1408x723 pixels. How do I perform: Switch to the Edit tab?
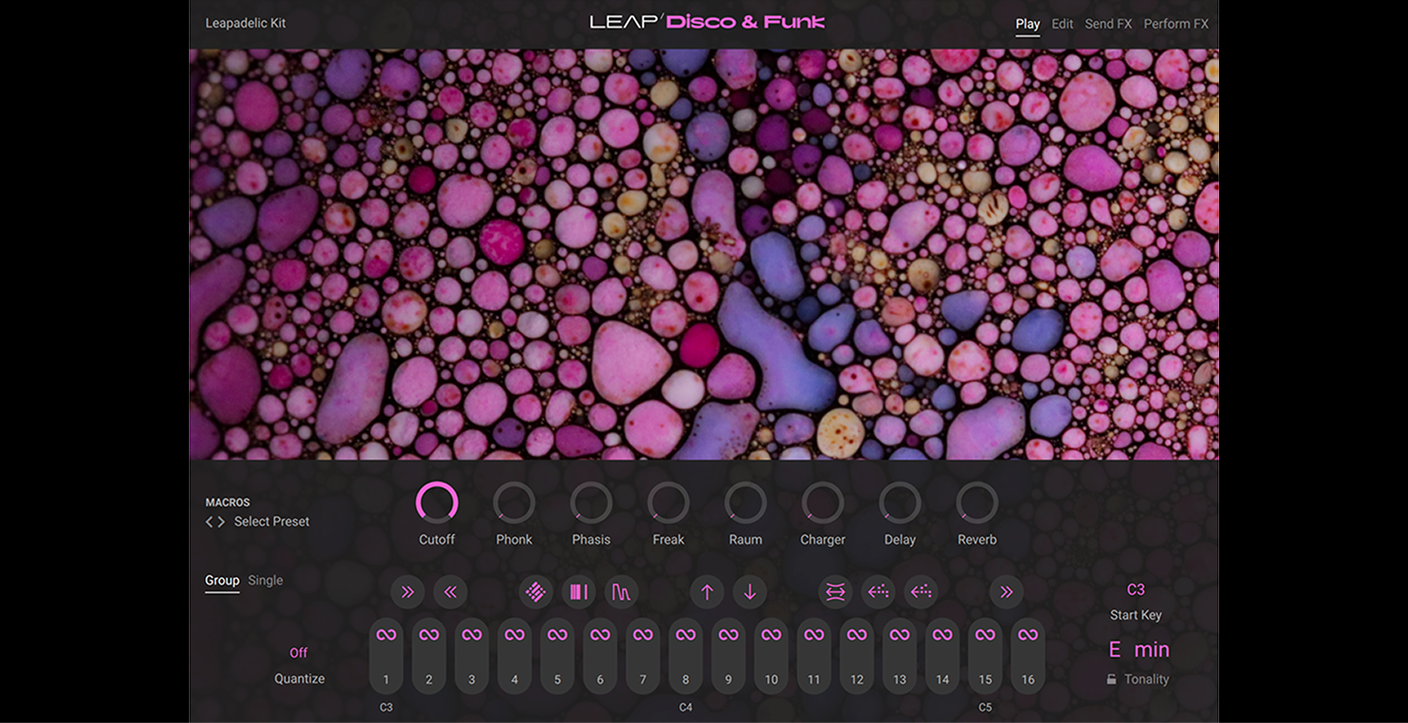[x=1061, y=23]
